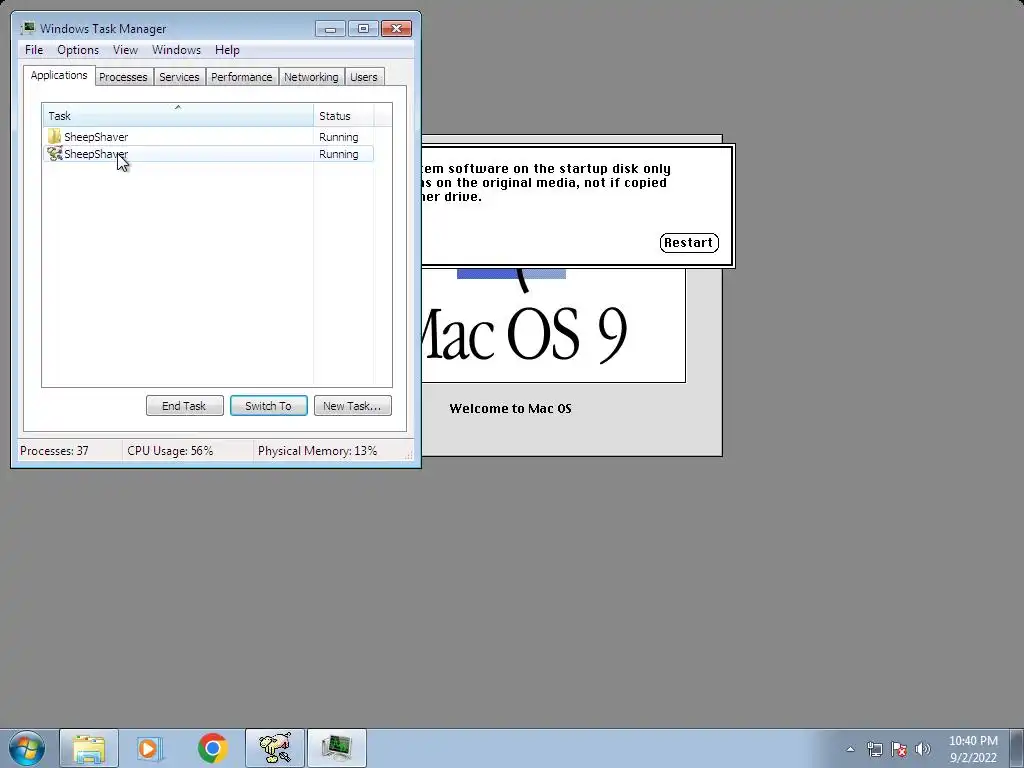Click the Start menu orb

27,748
